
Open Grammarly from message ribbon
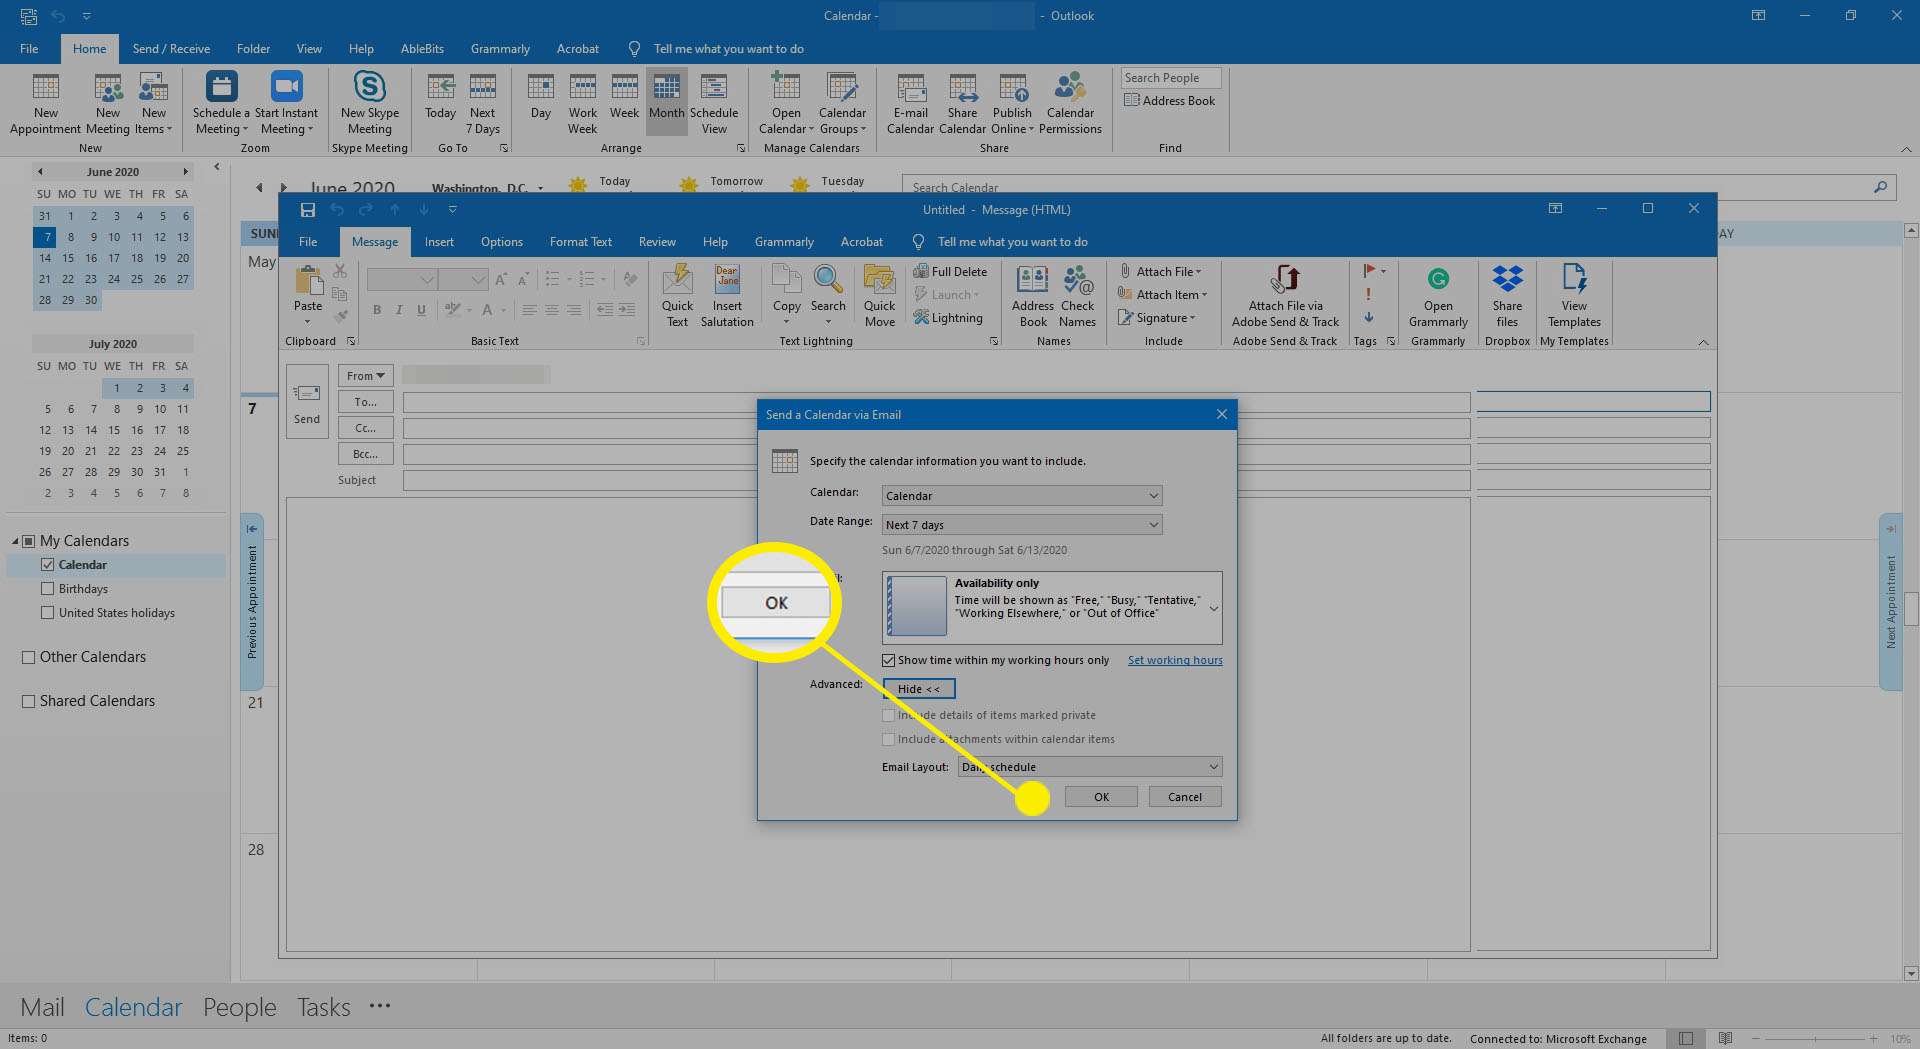(1438, 296)
